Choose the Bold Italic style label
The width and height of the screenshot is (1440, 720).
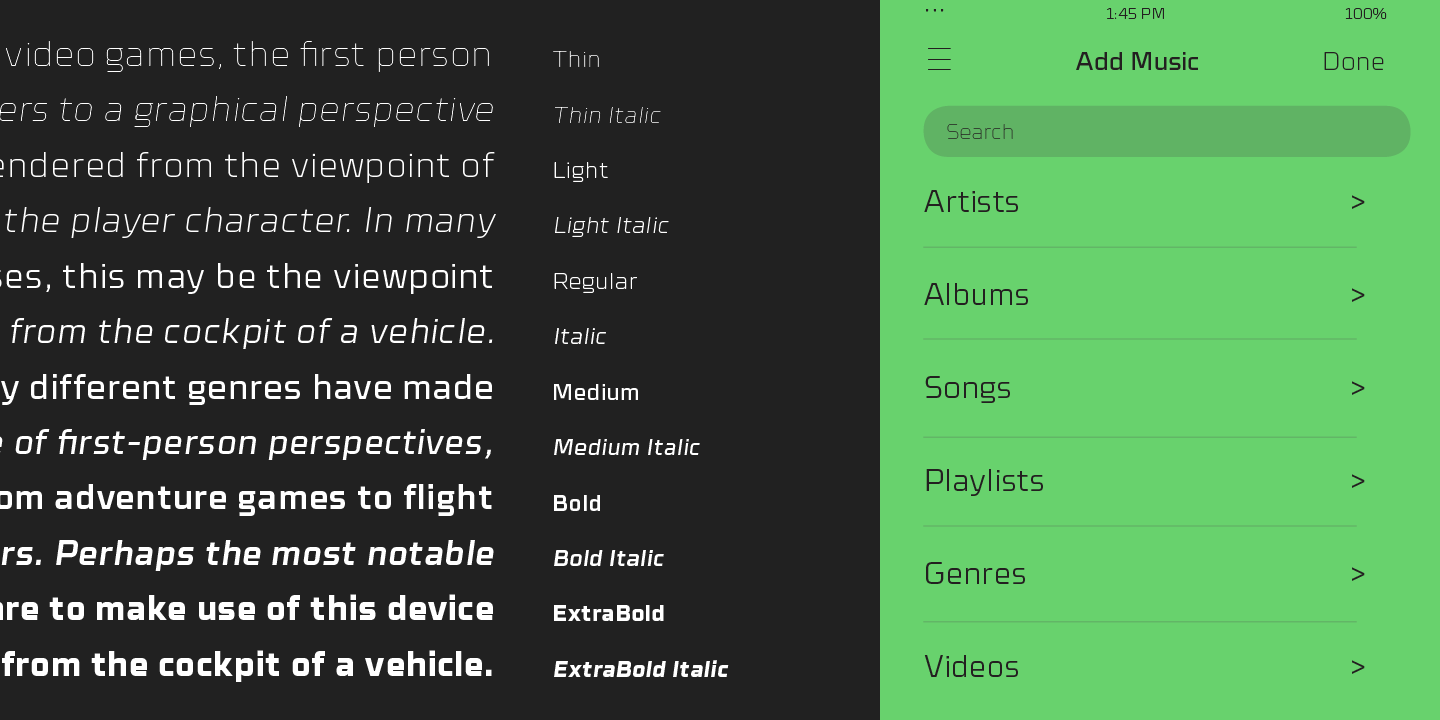tap(608, 558)
